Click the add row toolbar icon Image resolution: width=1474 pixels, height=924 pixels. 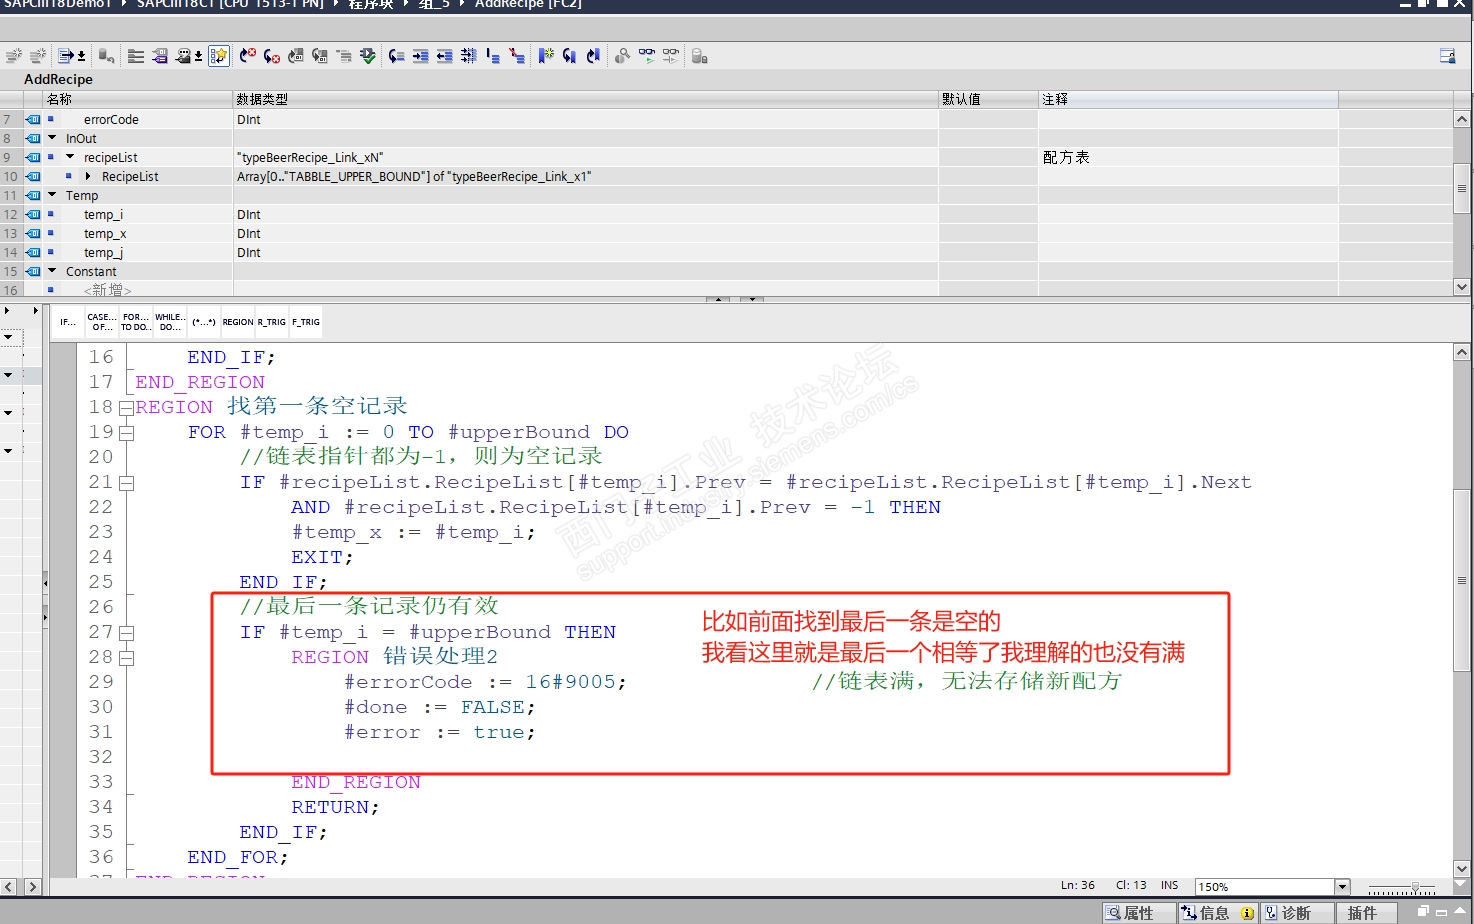38,56
